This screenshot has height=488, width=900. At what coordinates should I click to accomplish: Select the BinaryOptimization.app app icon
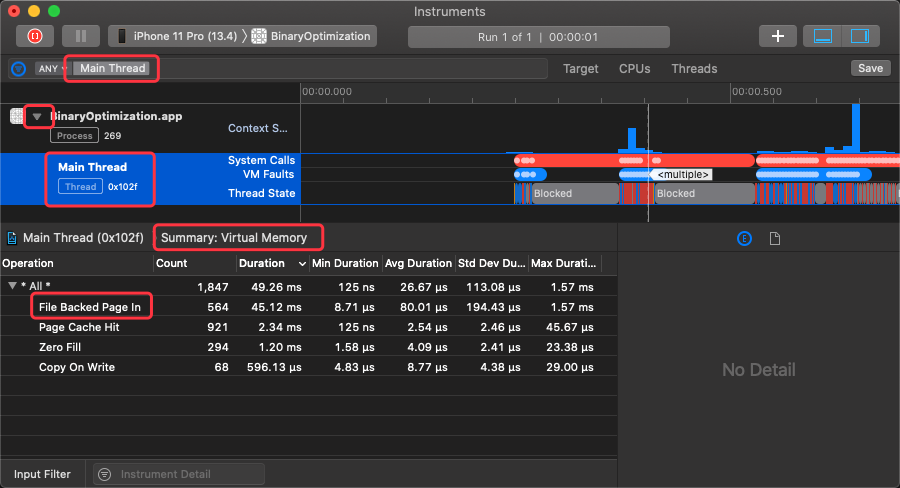click(17, 116)
